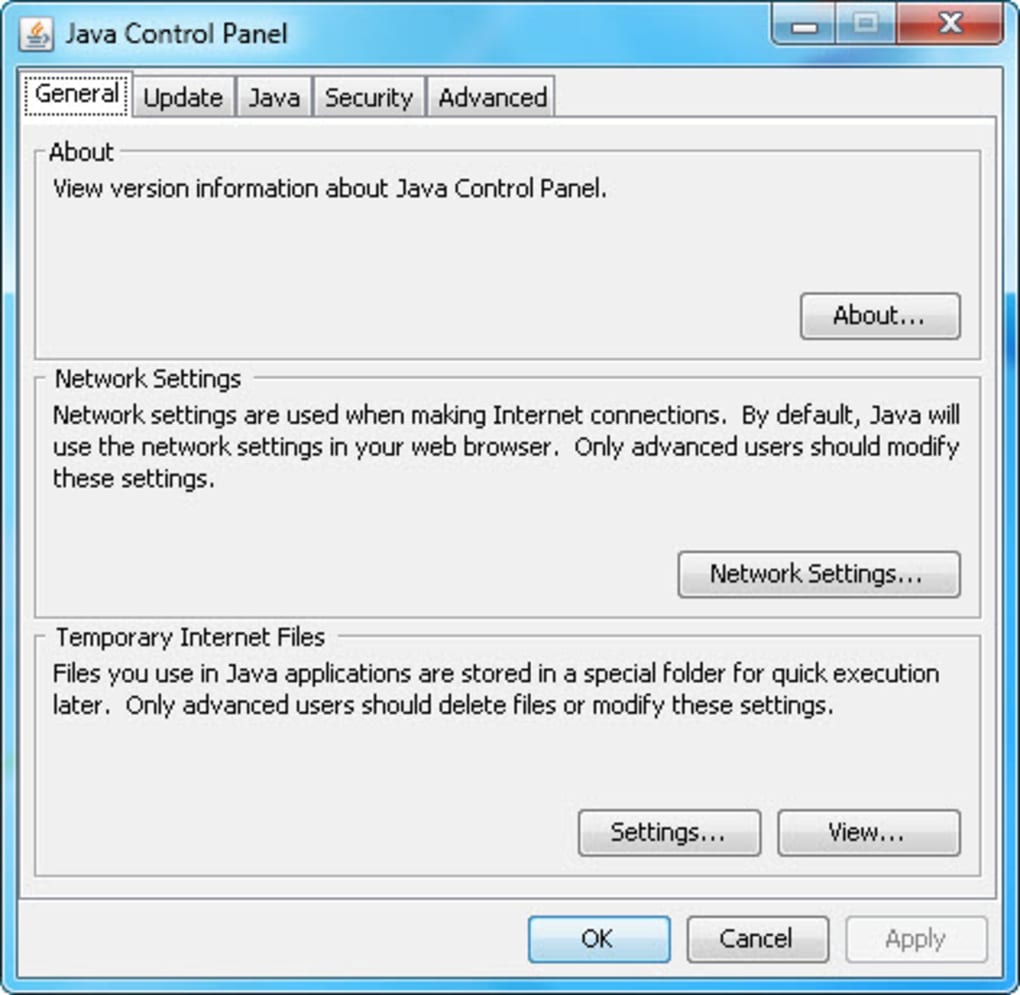This screenshot has width=1020, height=995.
Task: Go to the Security tab
Action: (x=369, y=98)
